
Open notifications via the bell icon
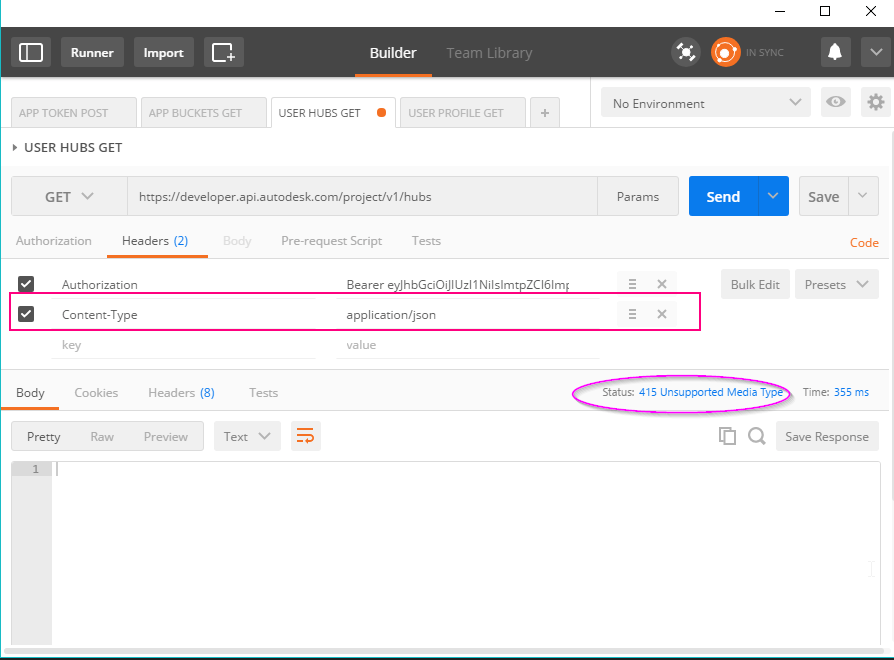tap(835, 52)
